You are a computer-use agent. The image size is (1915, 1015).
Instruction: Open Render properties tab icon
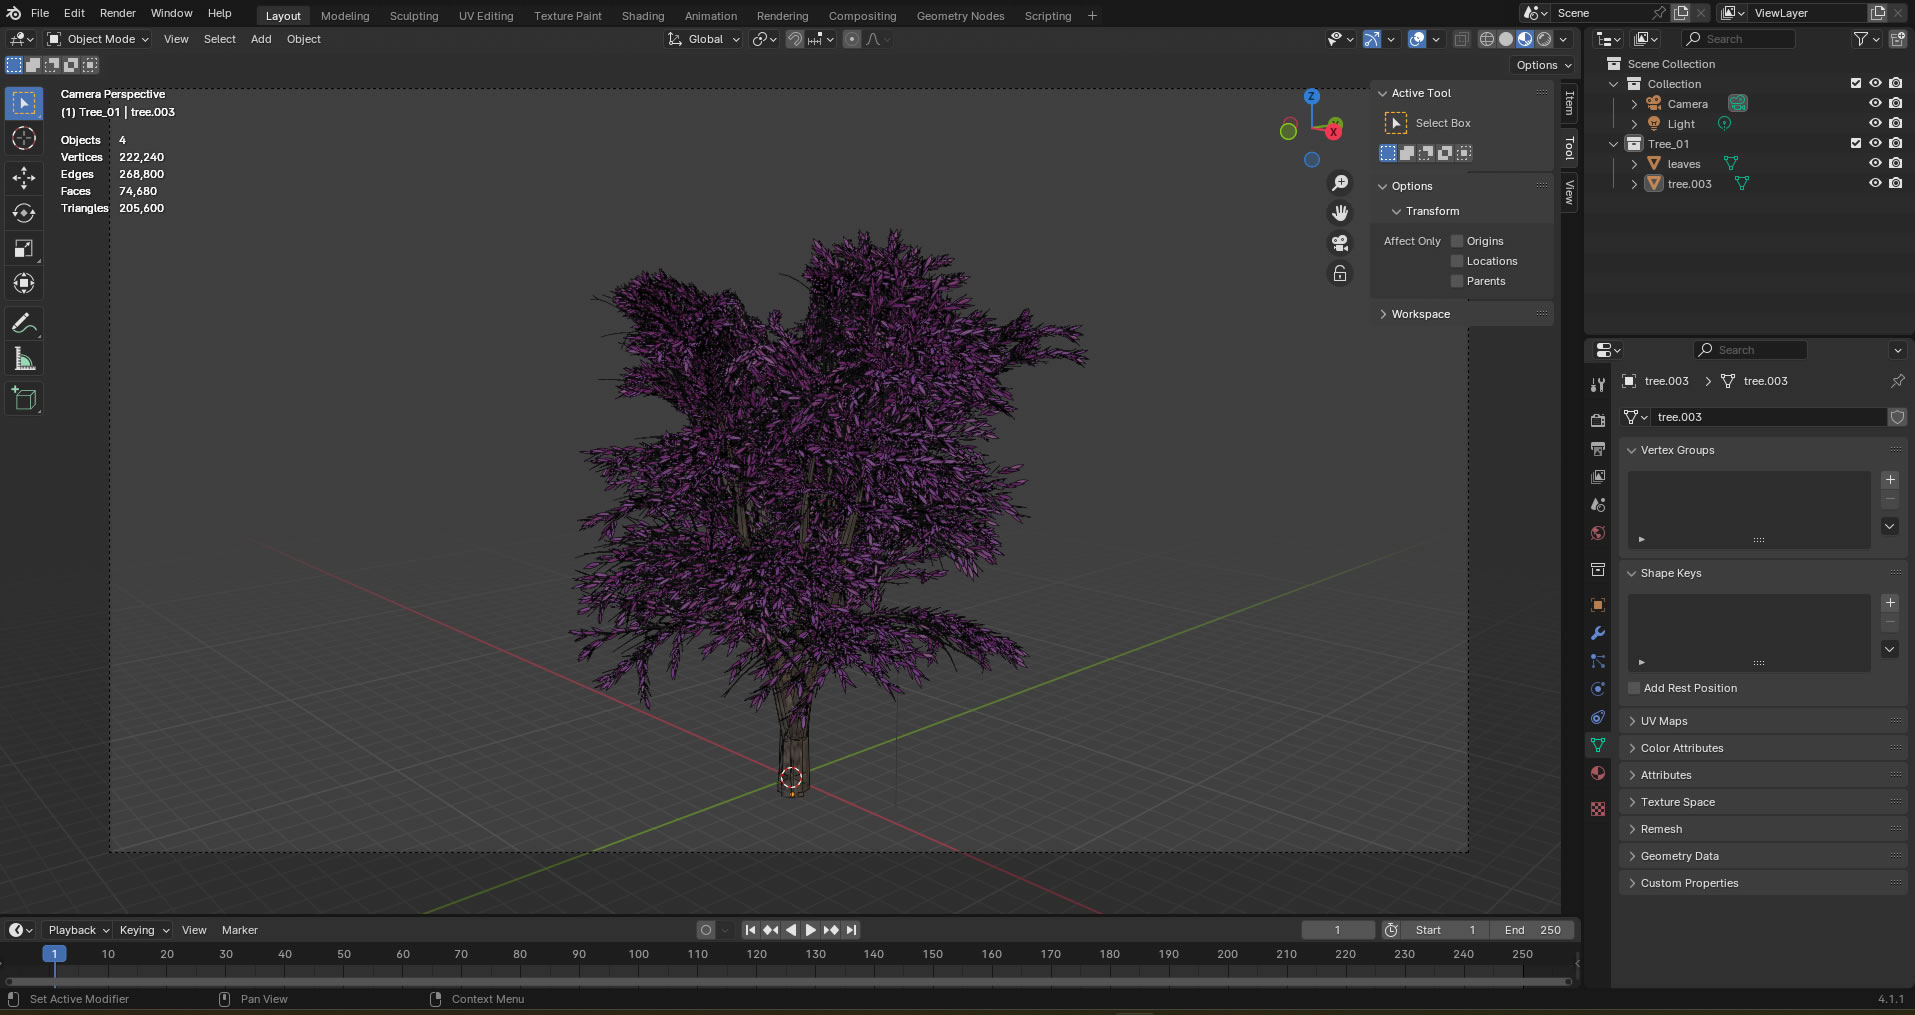1598,420
